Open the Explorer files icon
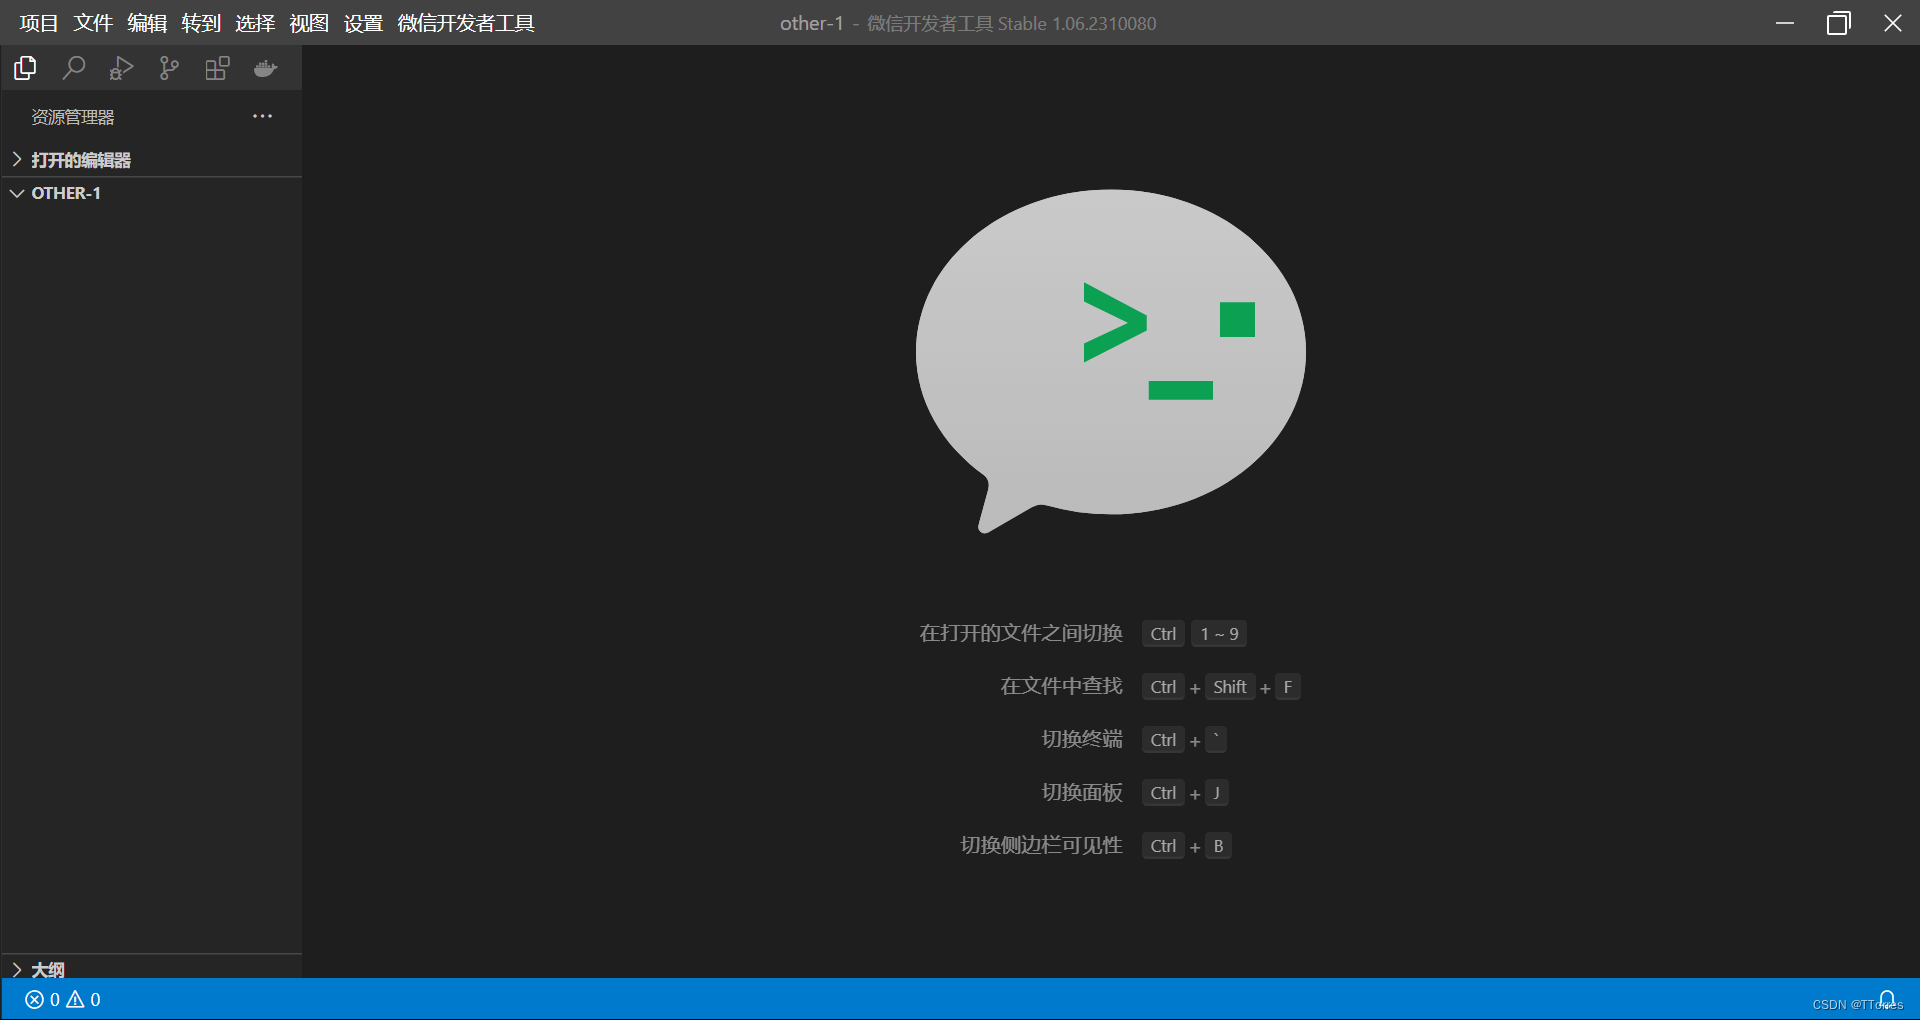Viewport: 1920px width, 1020px height. point(25,68)
